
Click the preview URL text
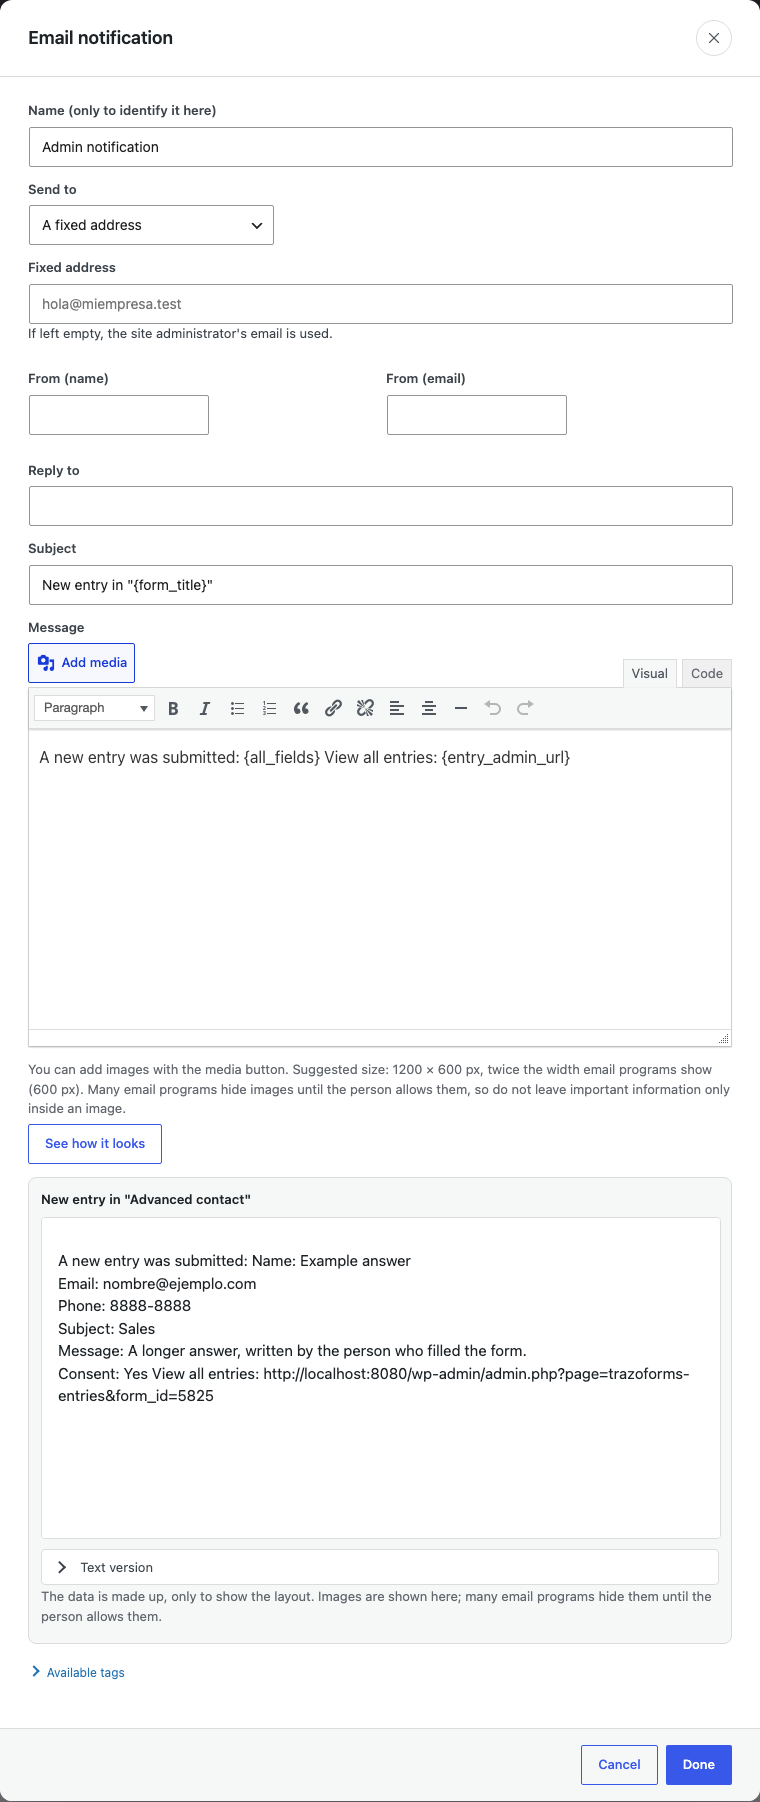pos(373,1385)
